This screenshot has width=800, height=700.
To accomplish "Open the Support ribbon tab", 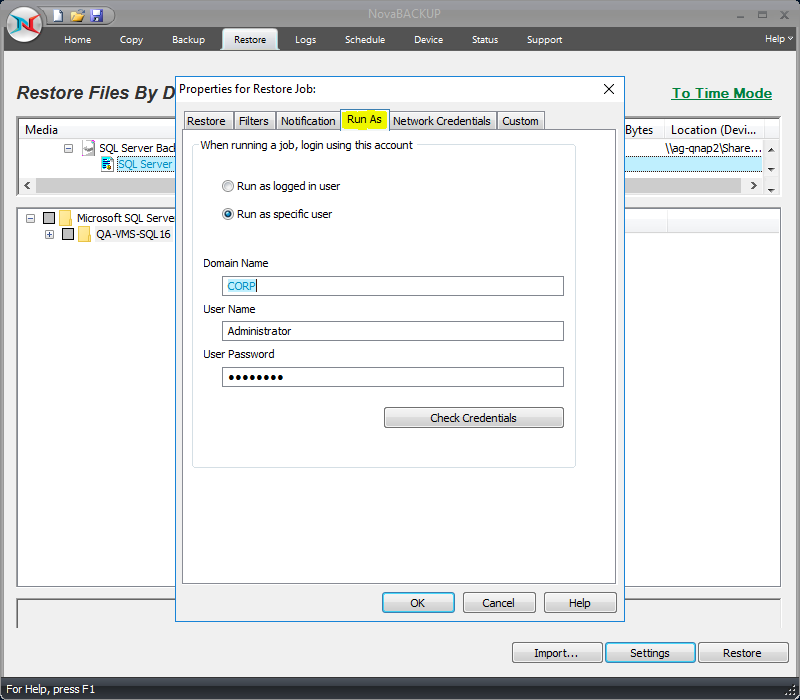I will click(544, 40).
